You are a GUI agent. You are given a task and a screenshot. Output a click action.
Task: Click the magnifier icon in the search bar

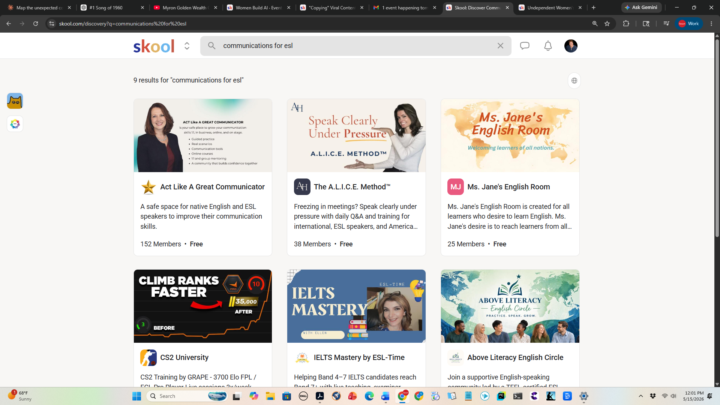211,45
